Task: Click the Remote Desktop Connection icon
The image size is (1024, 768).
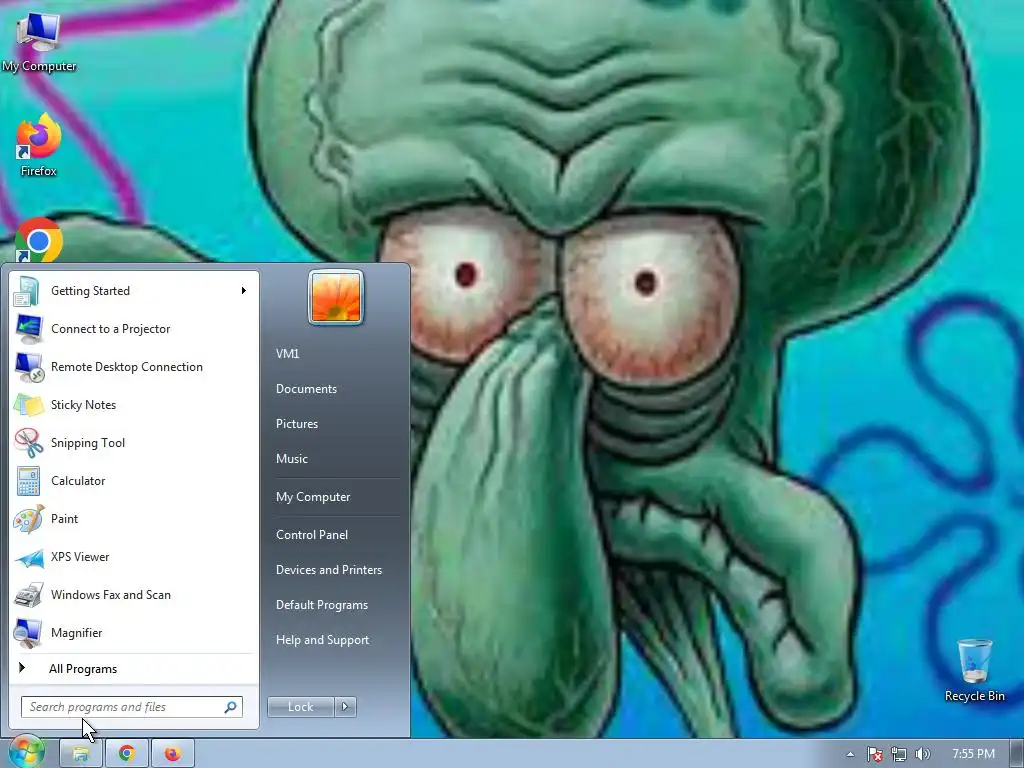Action: click(x=29, y=367)
